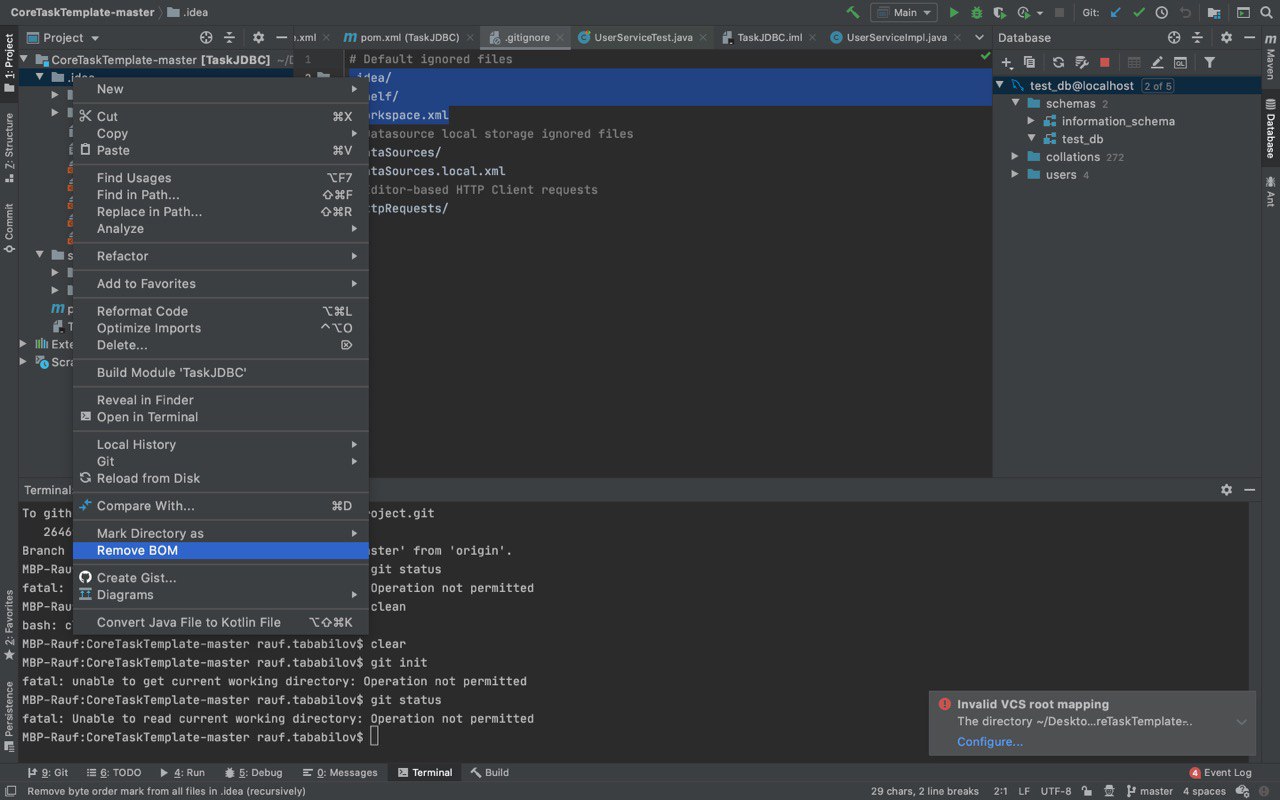
Task: Show Git history clock icon
Action: tap(1161, 13)
